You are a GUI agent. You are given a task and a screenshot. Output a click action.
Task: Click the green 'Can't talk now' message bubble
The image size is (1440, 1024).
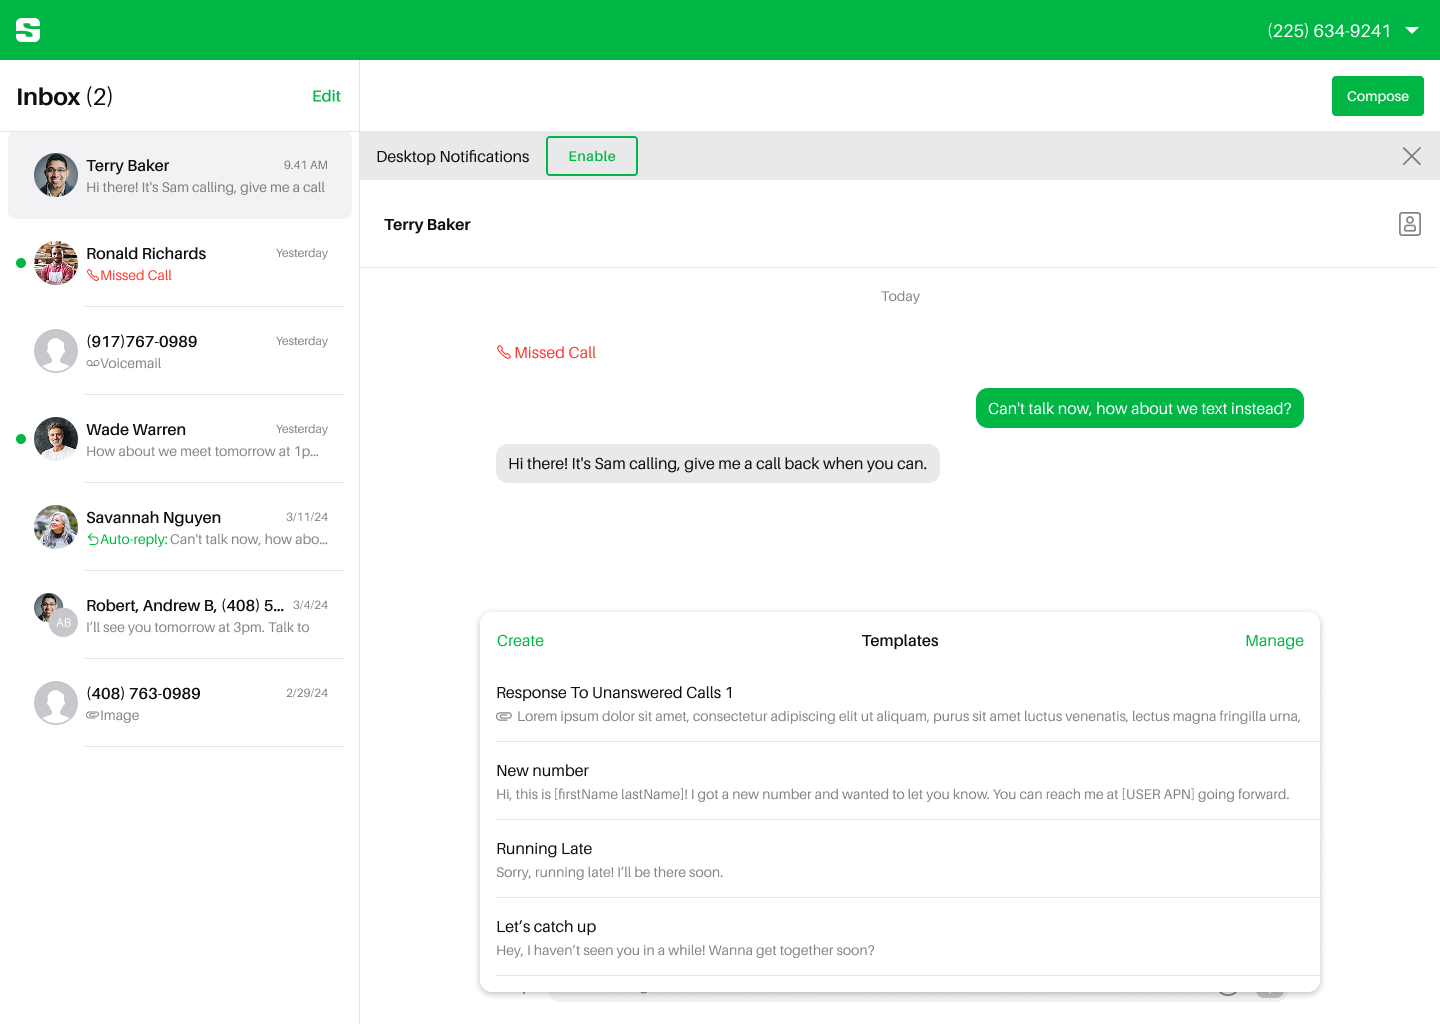(1140, 408)
